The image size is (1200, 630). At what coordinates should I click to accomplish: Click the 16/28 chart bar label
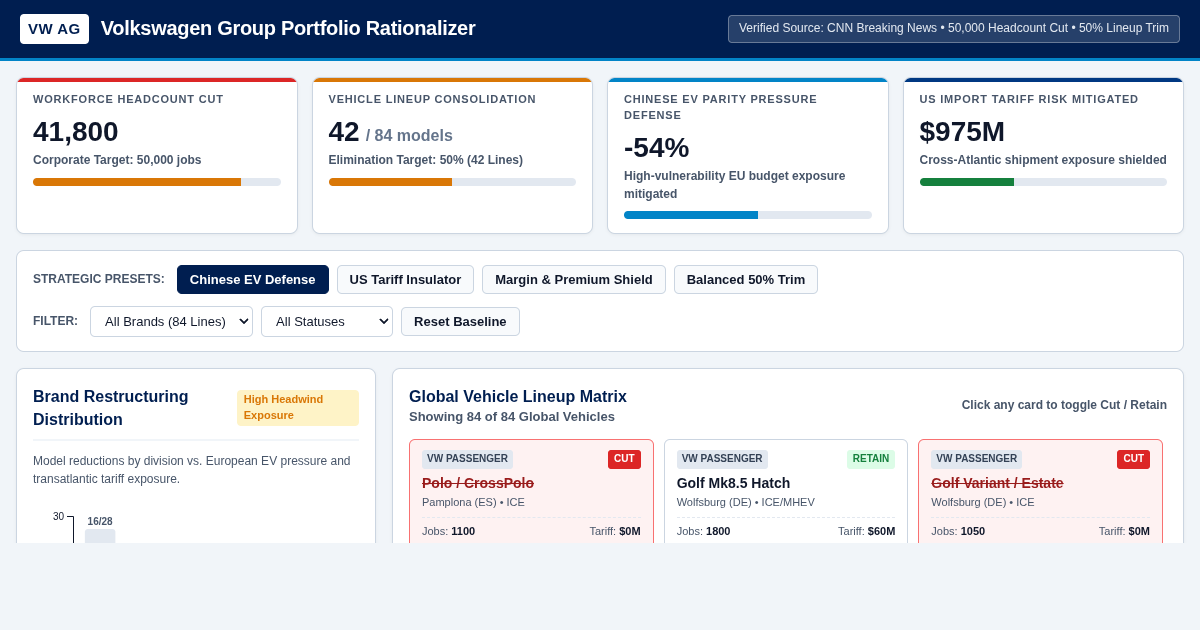(x=100, y=521)
